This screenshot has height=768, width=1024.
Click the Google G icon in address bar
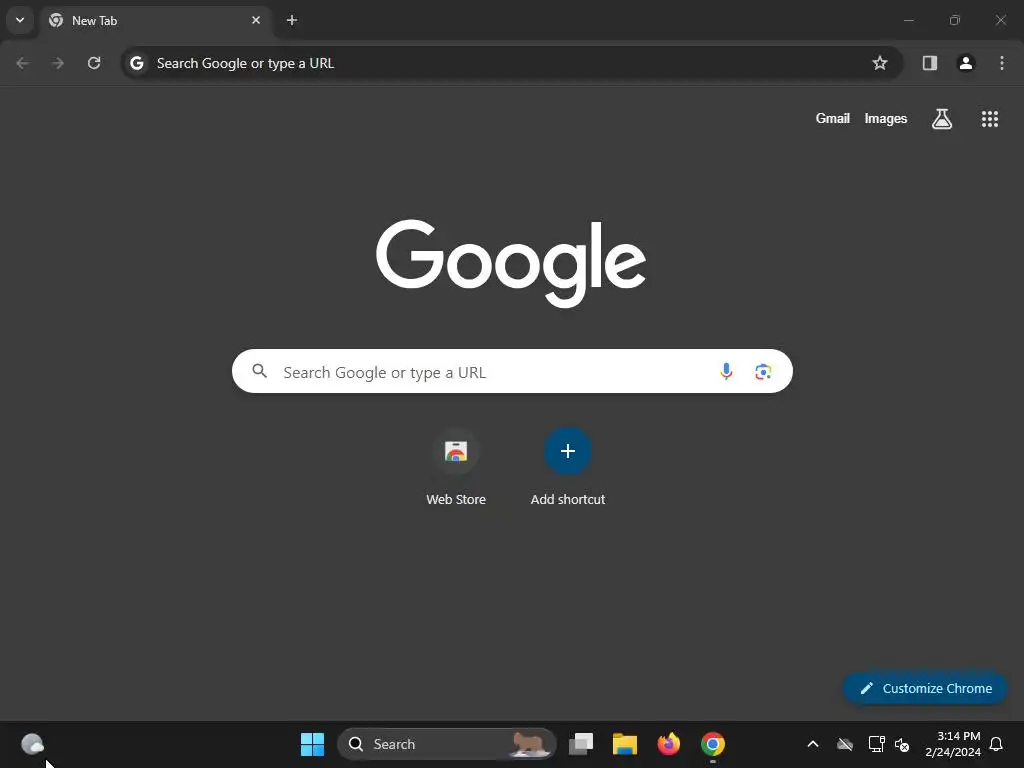(136, 63)
